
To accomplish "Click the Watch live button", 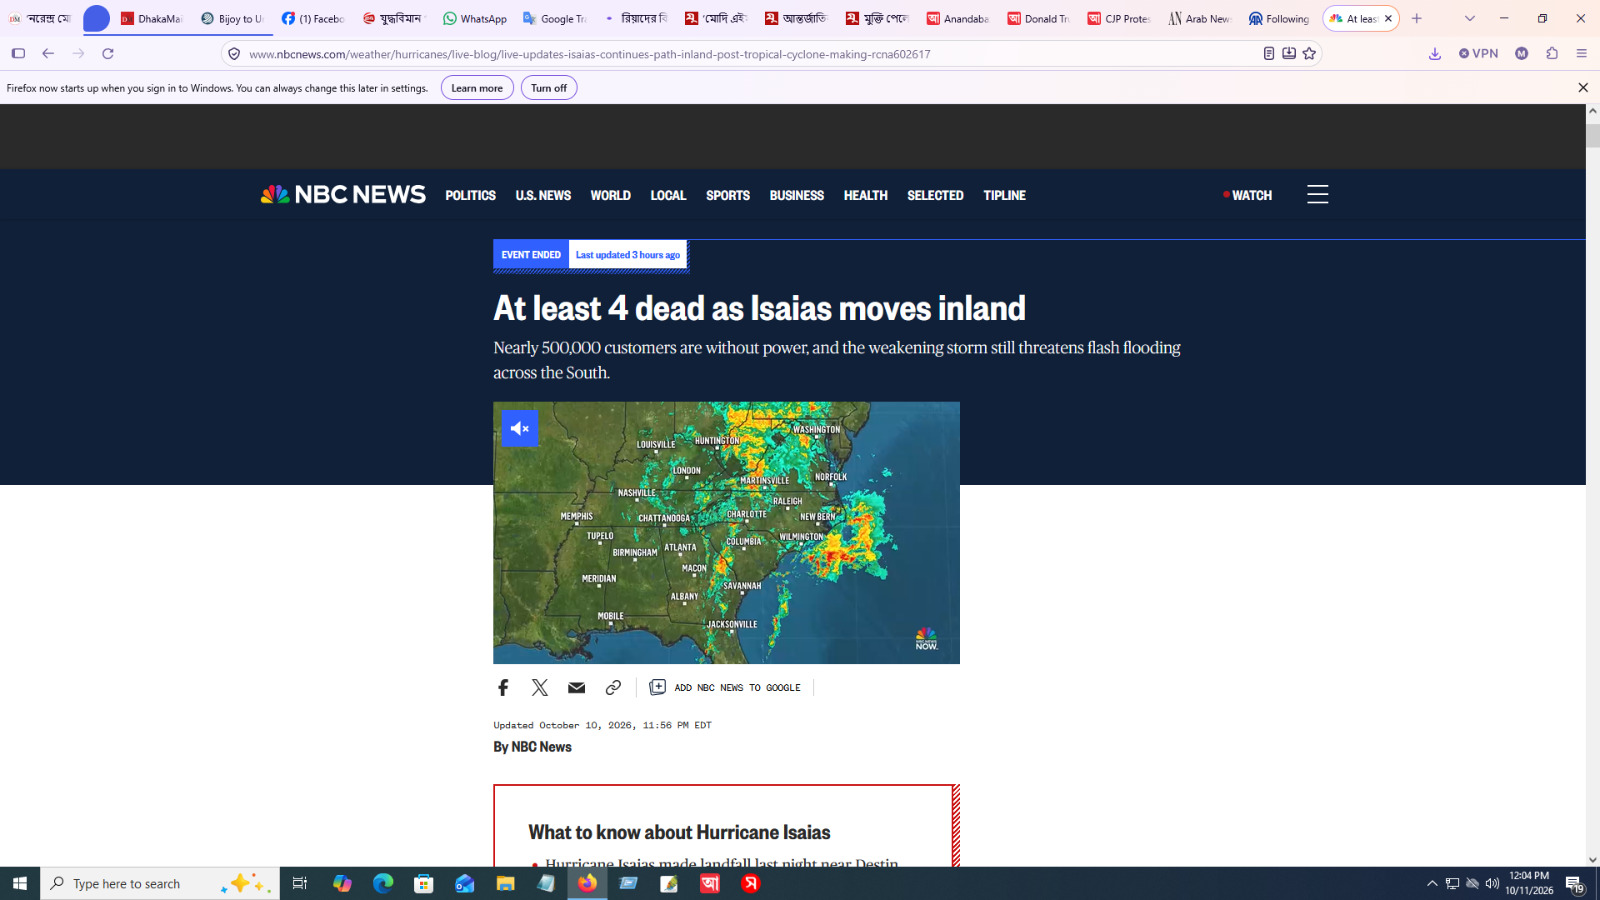I will click(1247, 196).
